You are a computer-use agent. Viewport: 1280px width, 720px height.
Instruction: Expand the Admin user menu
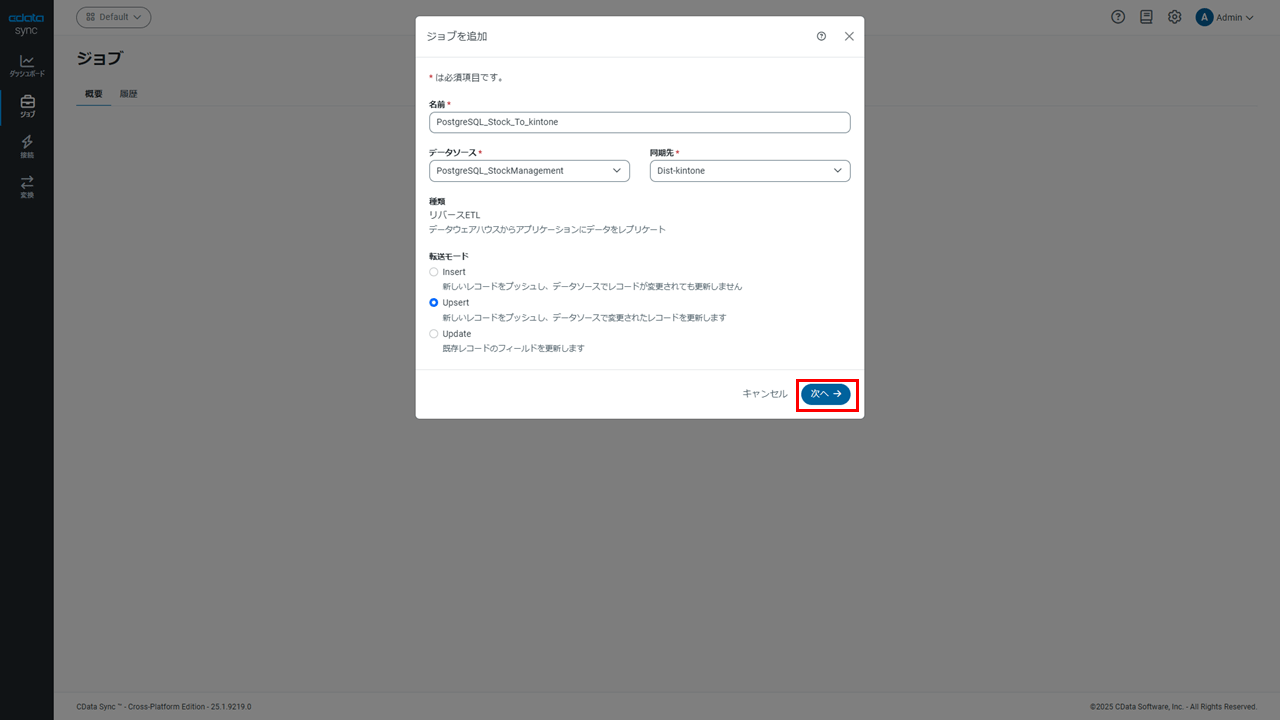click(x=1235, y=17)
